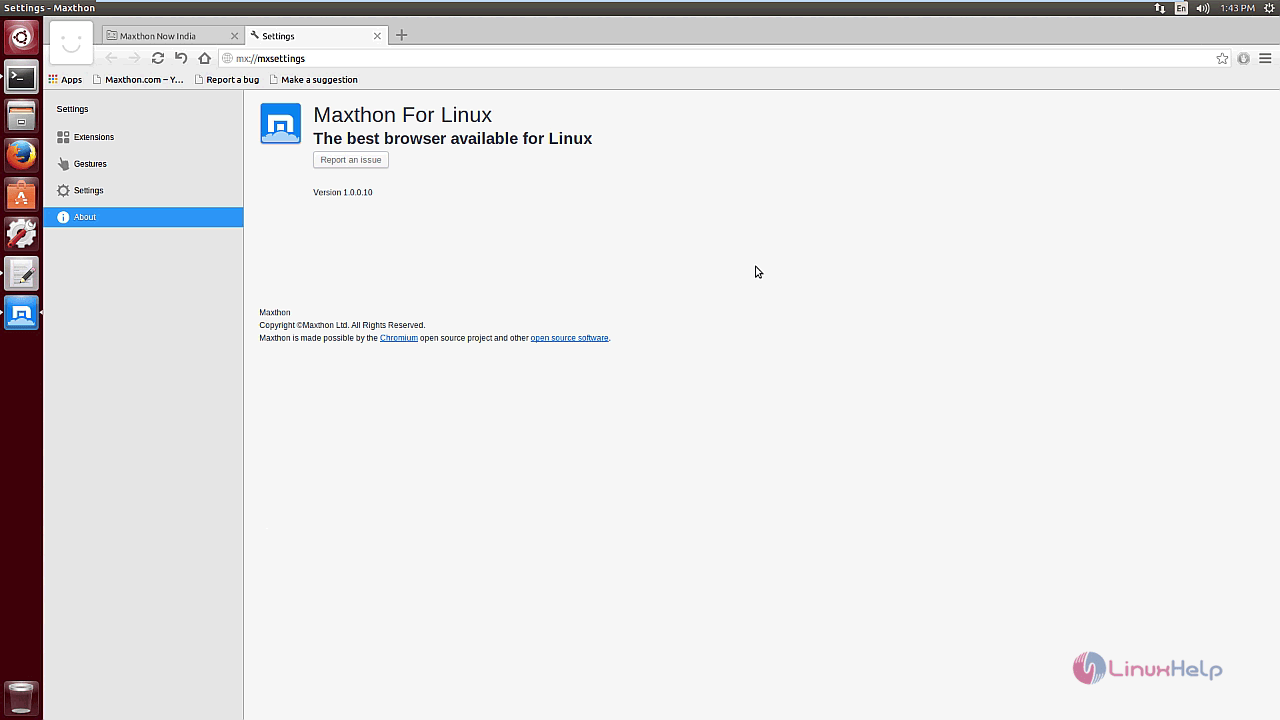Click the Maxthon browser dock icon
The width and height of the screenshot is (1280, 720).
point(21,313)
